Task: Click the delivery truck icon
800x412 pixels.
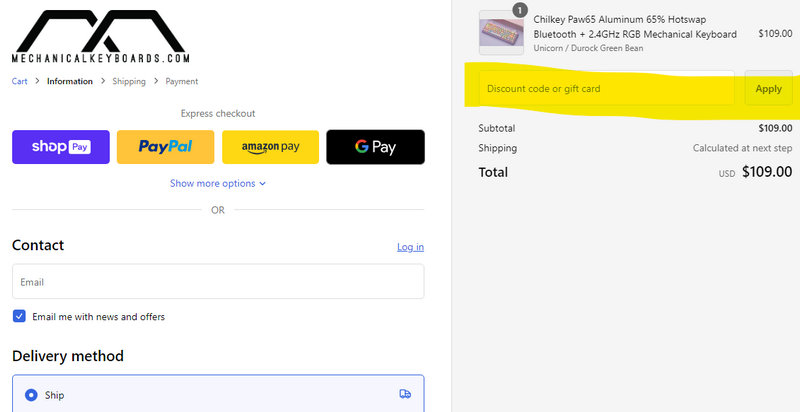Action: click(405, 395)
